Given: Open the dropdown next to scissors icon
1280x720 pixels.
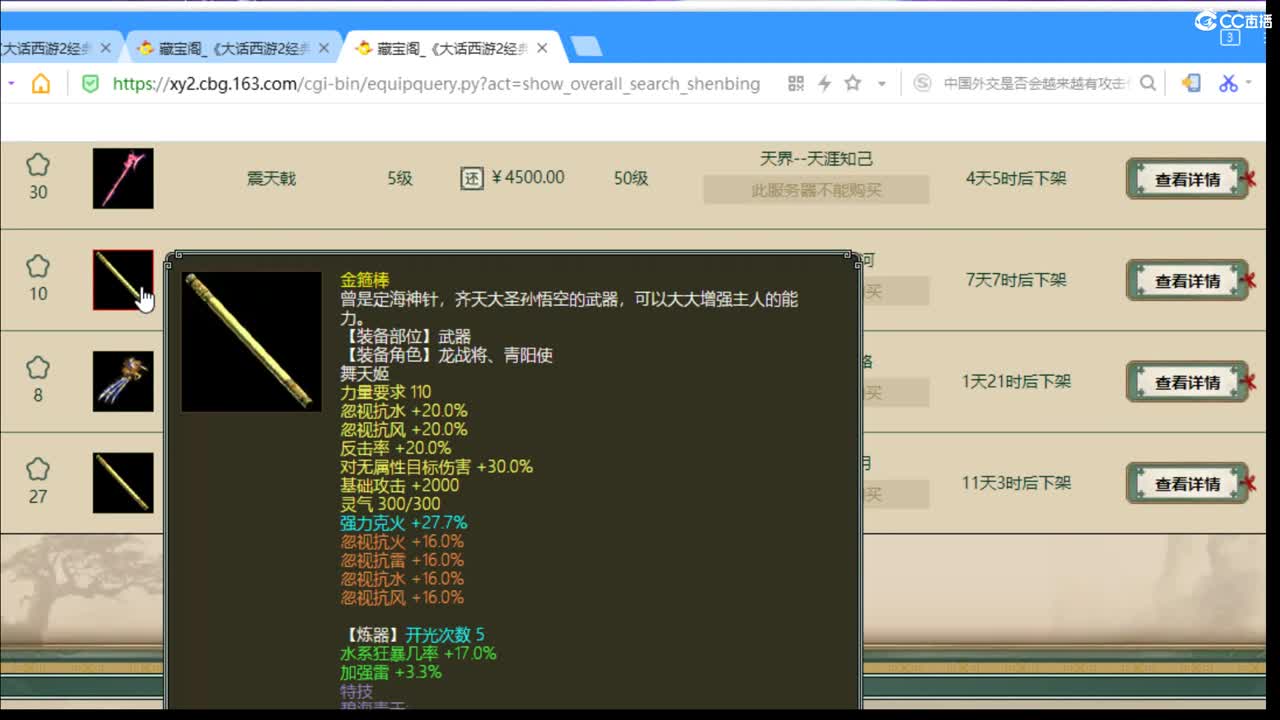Looking at the screenshot, I should (1249, 84).
